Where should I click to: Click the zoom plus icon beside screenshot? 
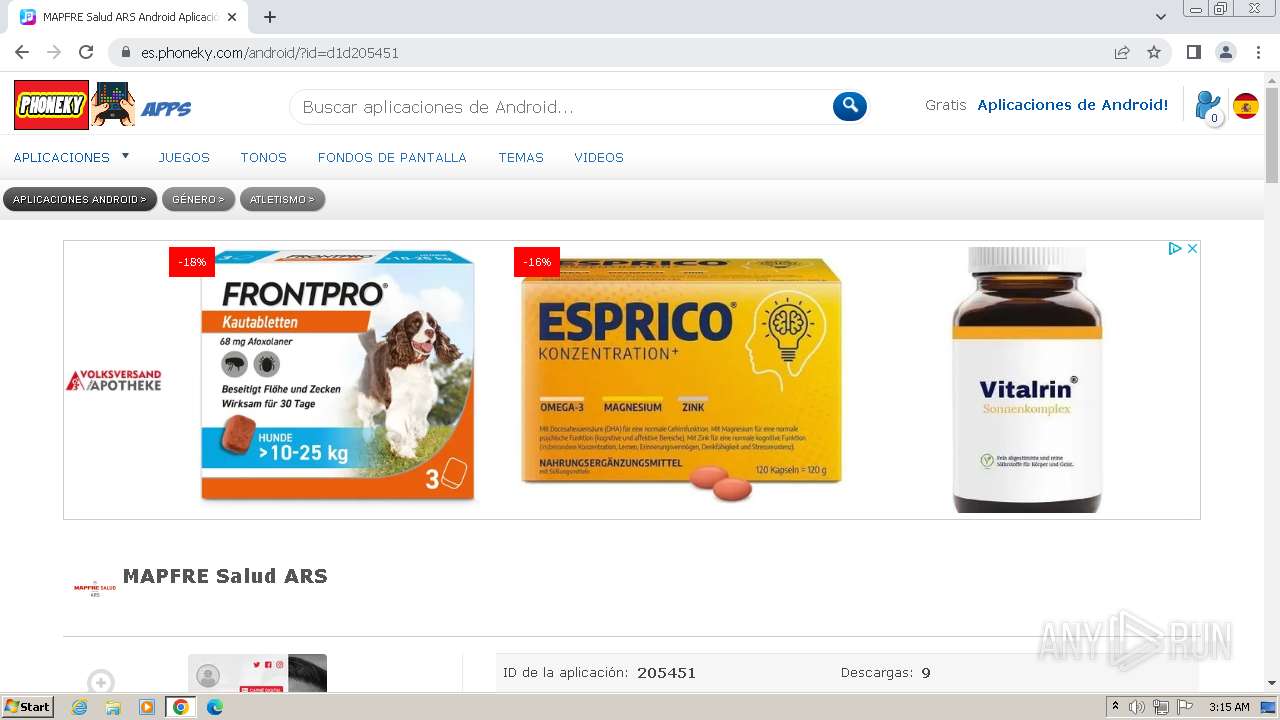[100, 682]
